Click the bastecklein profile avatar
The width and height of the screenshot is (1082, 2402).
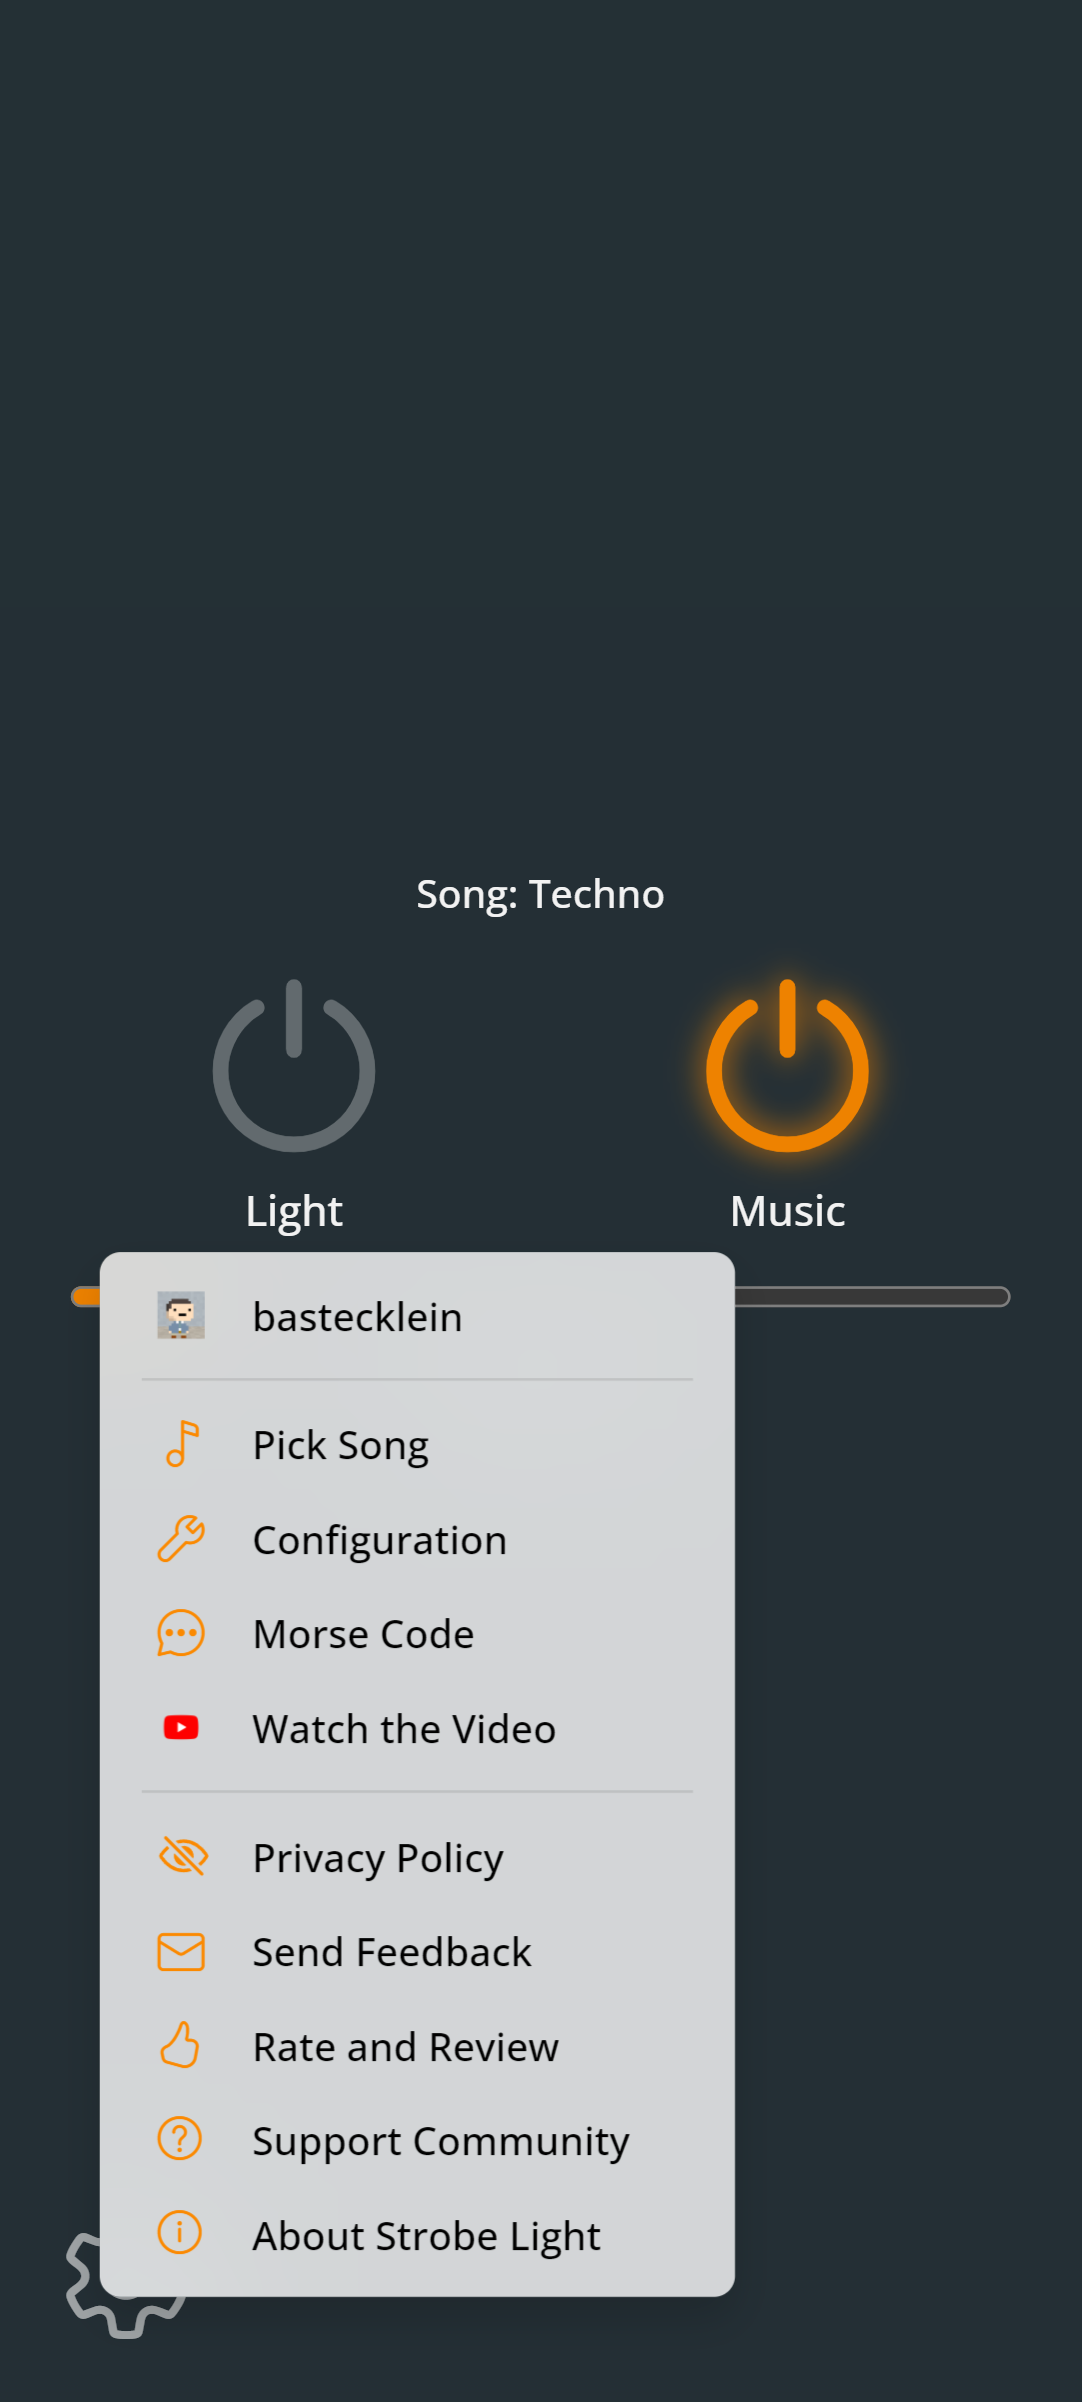[181, 1315]
